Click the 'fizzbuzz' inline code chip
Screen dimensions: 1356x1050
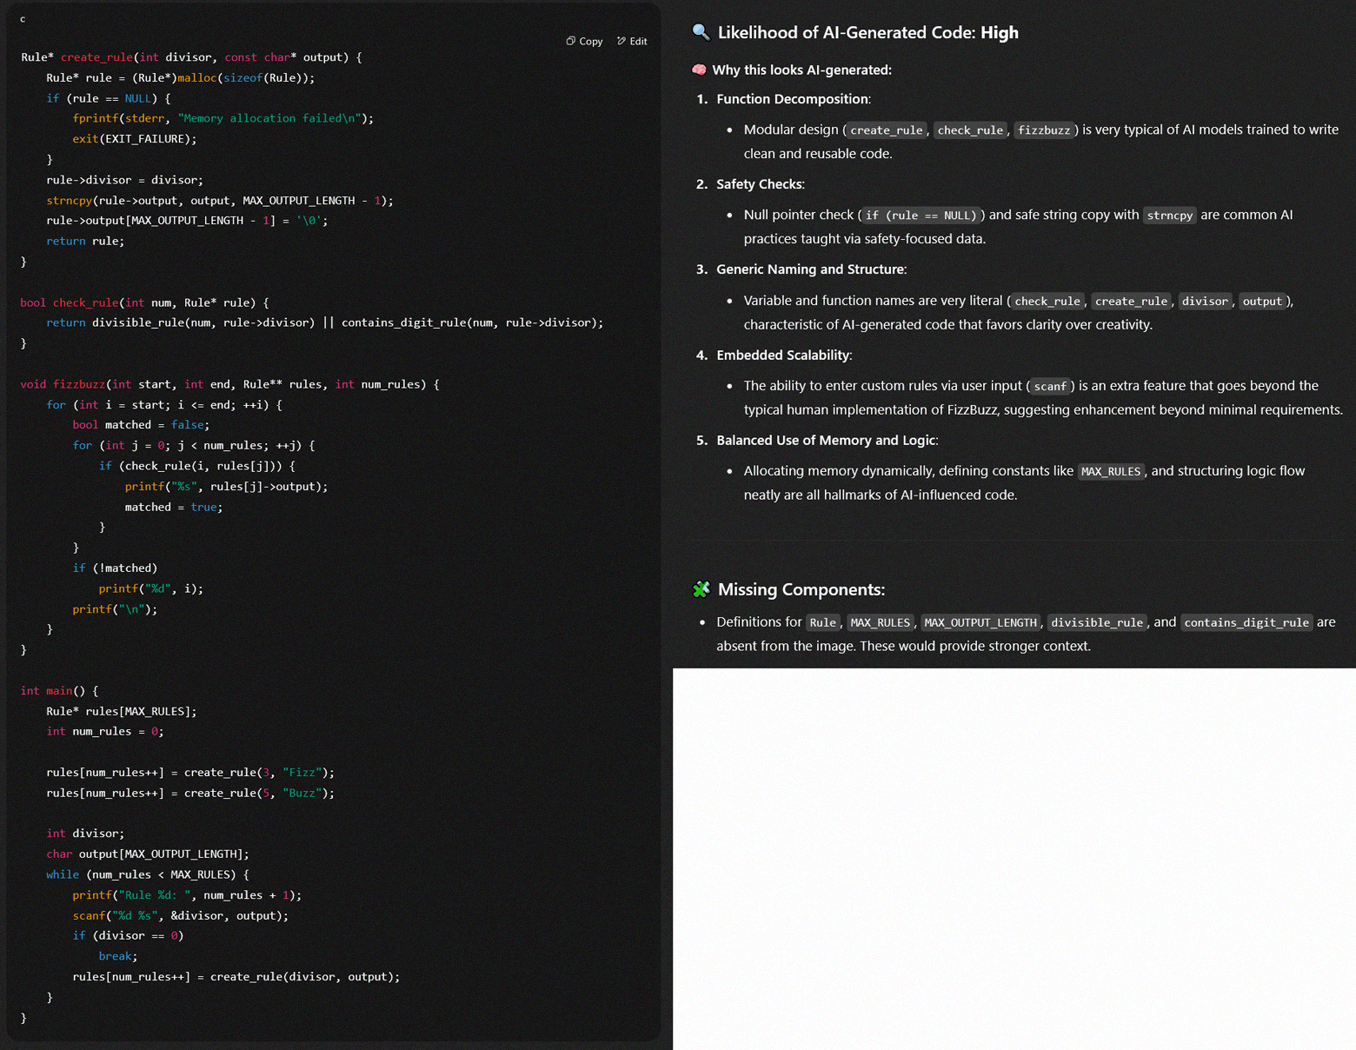tap(1044, 130)
